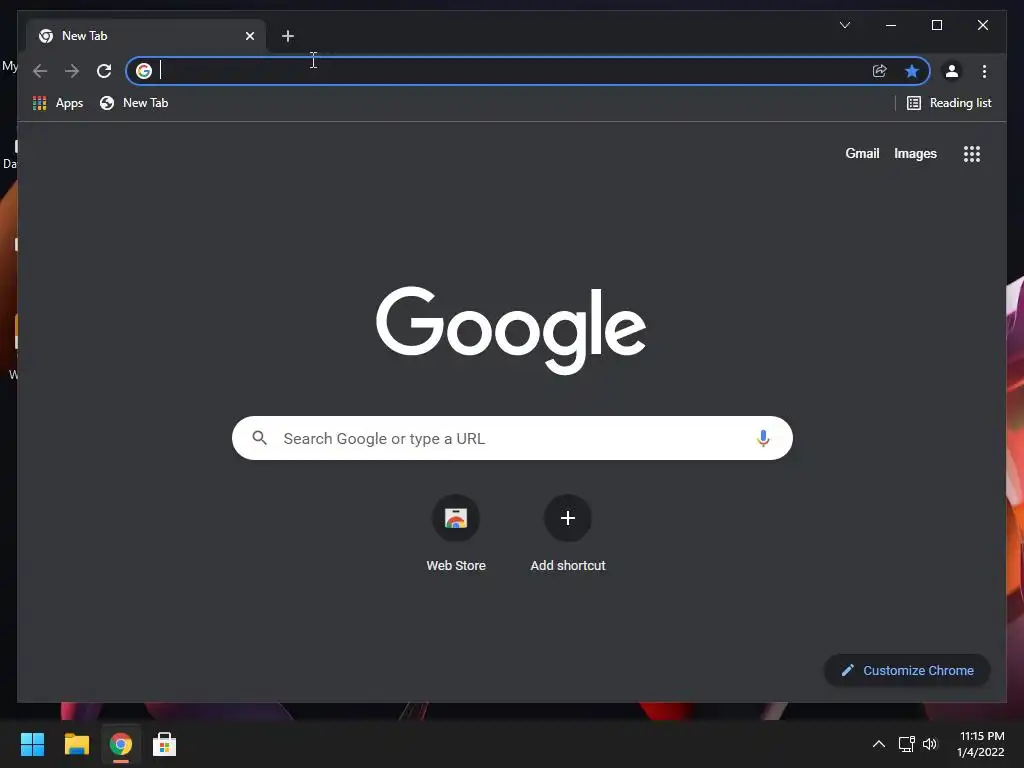Add a new shortcut tile
Screen dimensions: 1024x768
(568, 534)
